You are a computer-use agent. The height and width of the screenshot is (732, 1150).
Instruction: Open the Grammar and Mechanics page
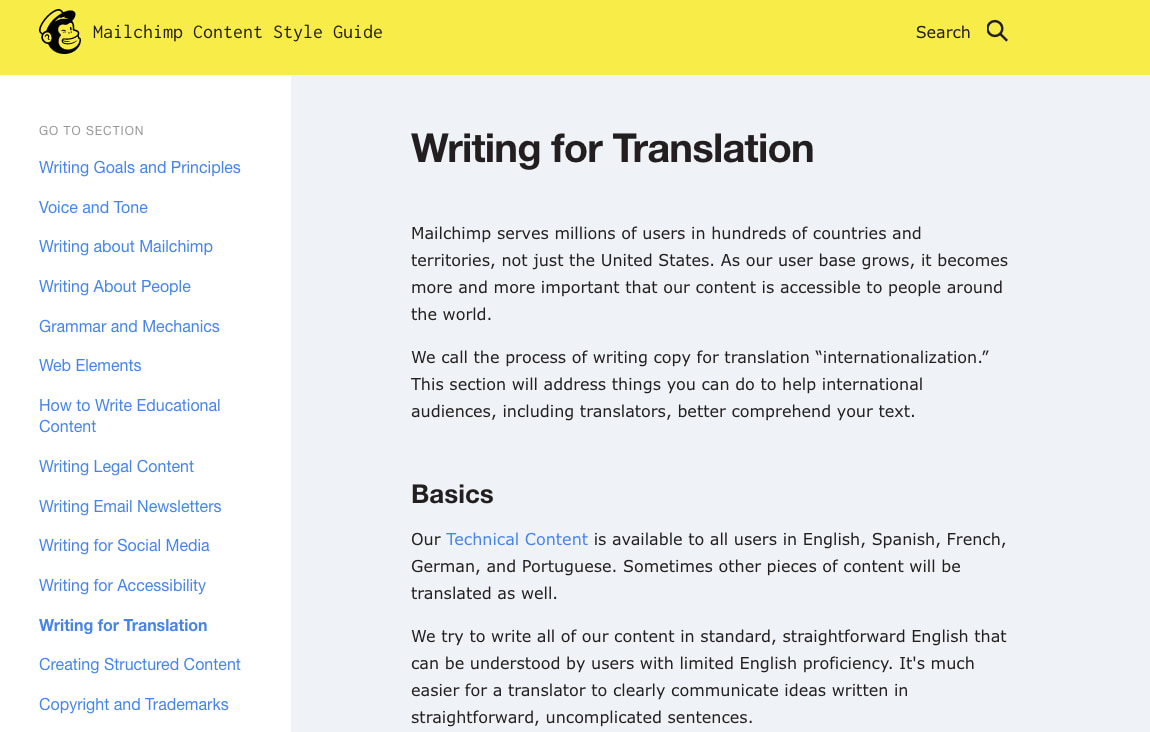point(129,326)
